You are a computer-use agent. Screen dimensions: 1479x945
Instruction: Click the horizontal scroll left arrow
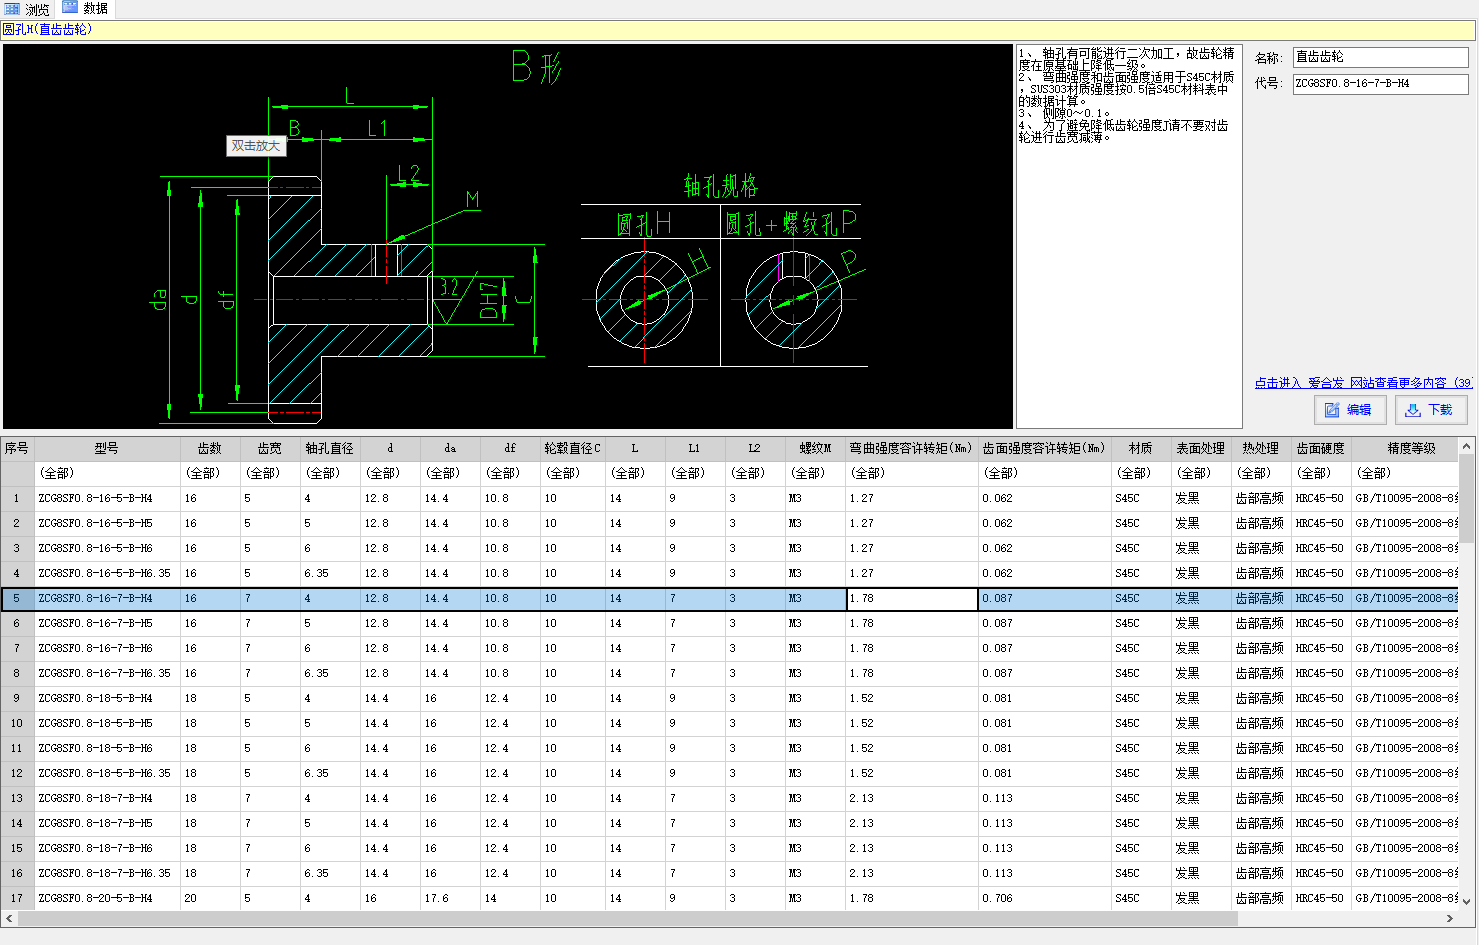(10, 918)
